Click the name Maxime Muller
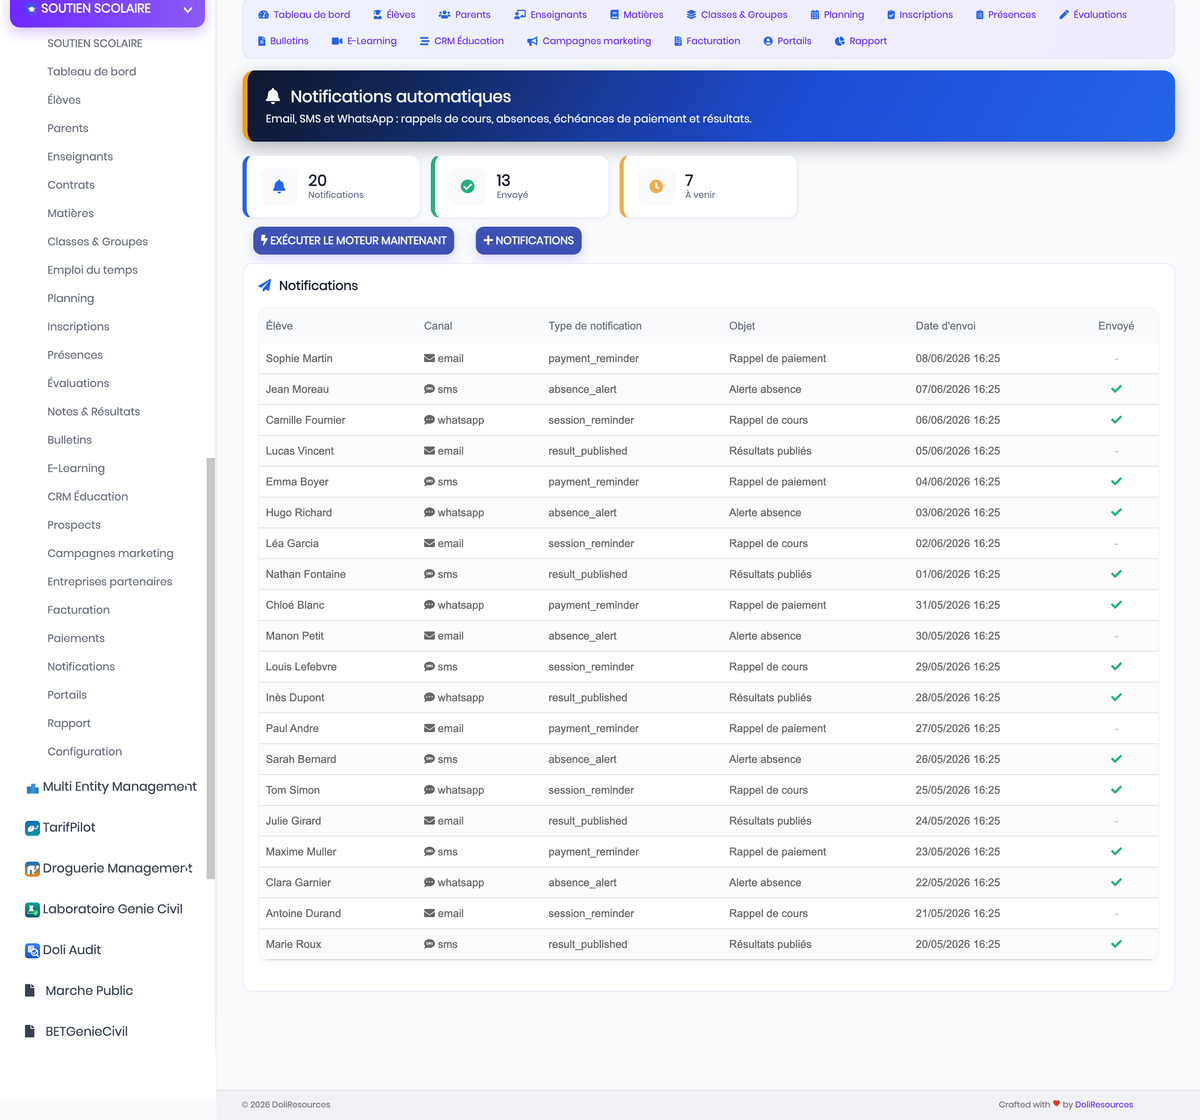This screenshot has height=1120, width=1200. tap(301, 852)
